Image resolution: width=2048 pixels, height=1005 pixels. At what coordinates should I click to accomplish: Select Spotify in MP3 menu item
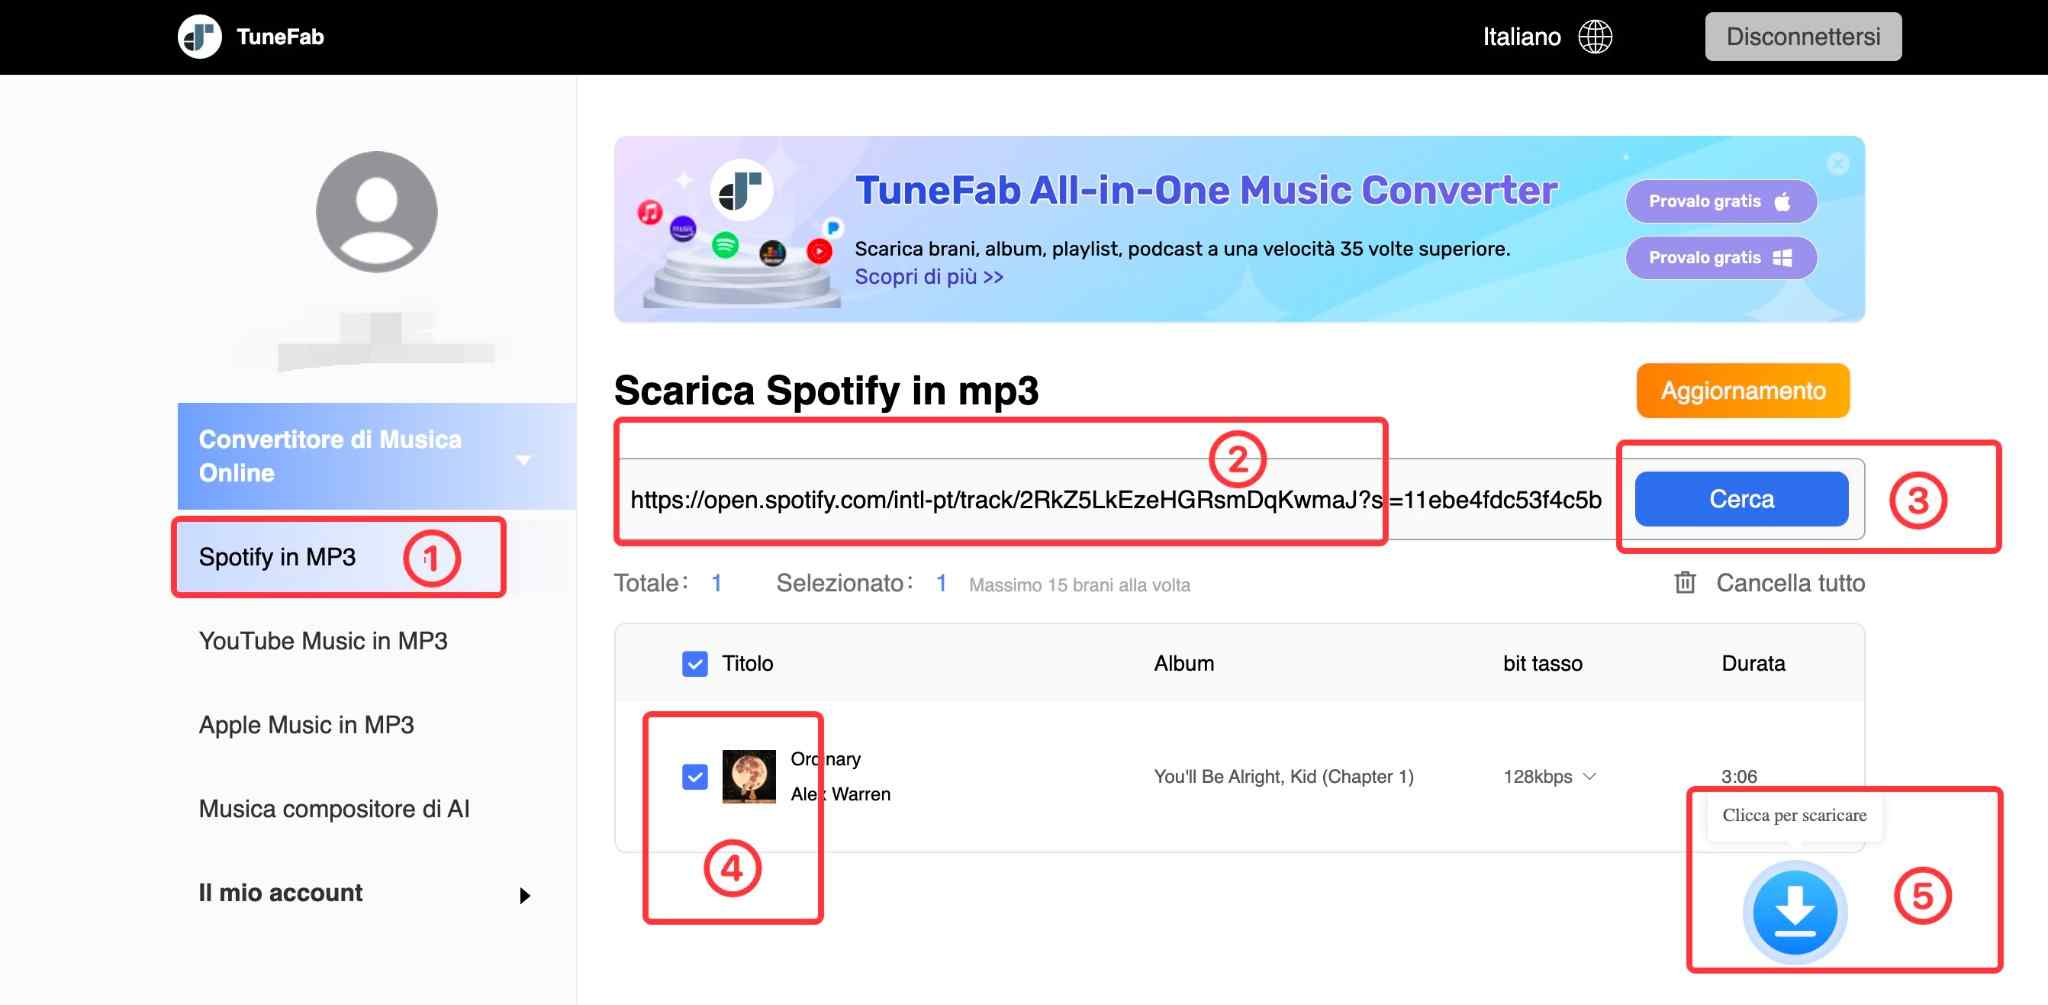point(277,557)
